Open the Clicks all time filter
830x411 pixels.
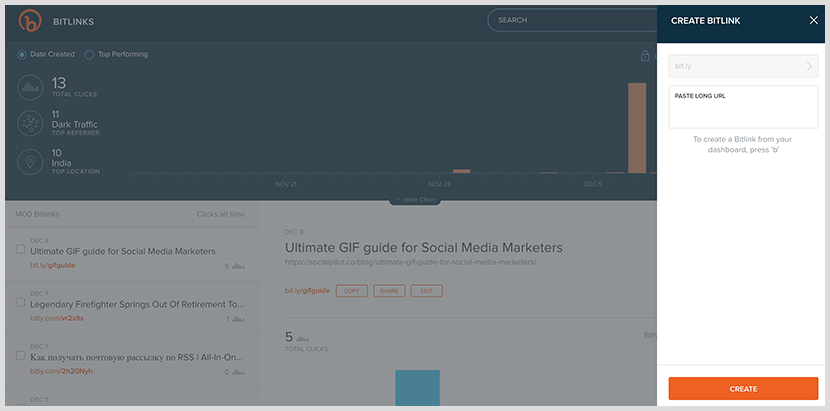click(220, 215)
